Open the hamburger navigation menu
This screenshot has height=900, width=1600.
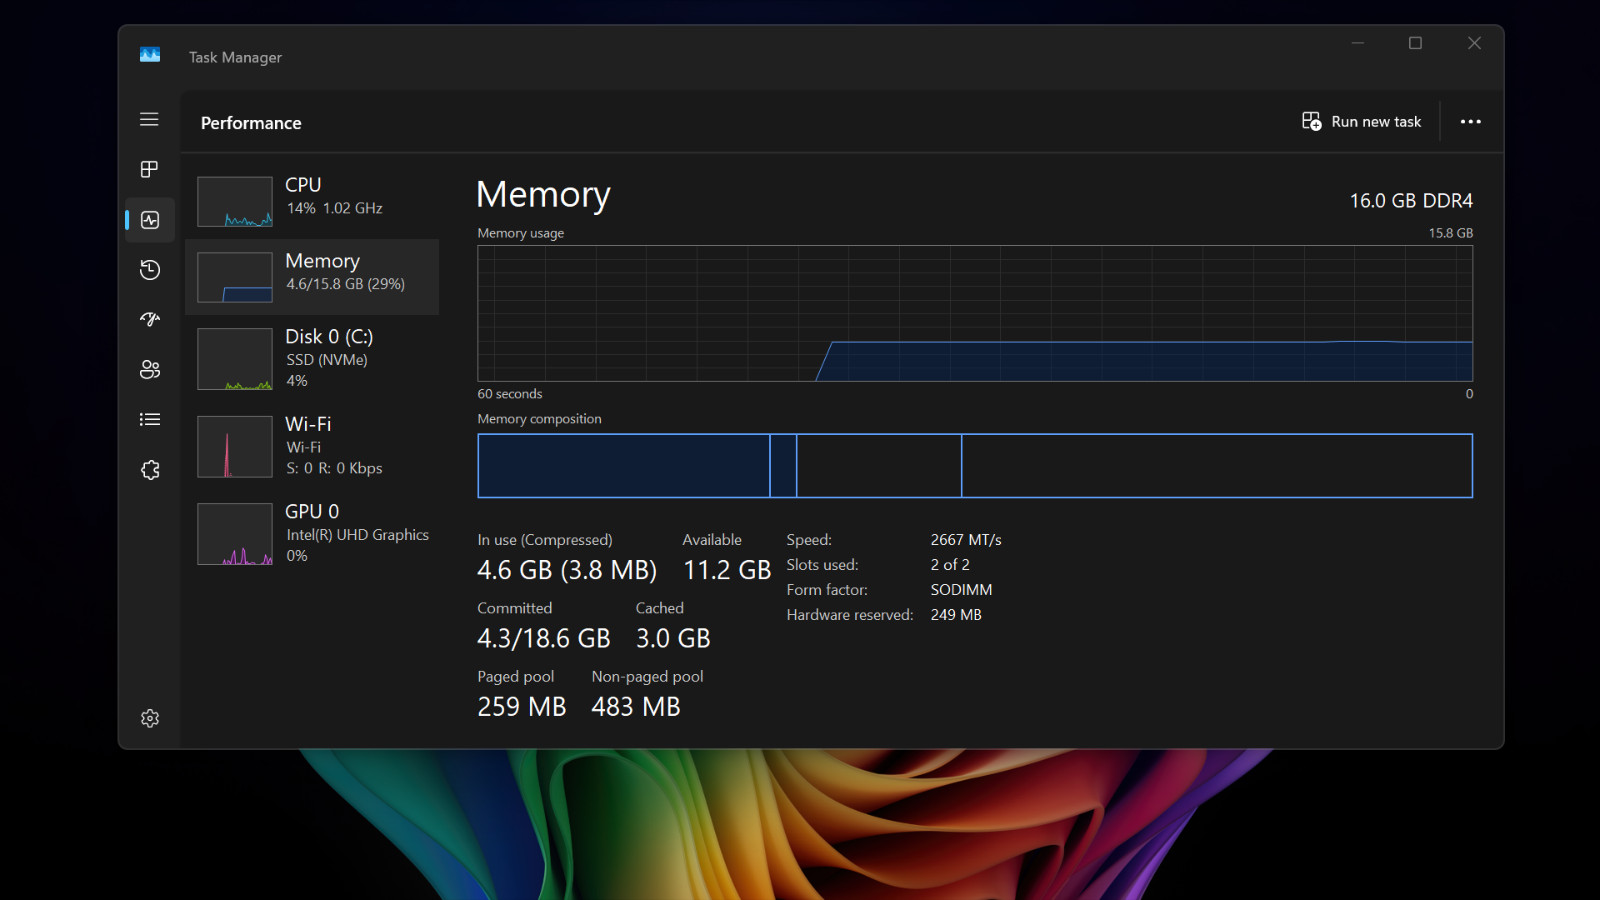pyautogui.click(x=149, y=120)
